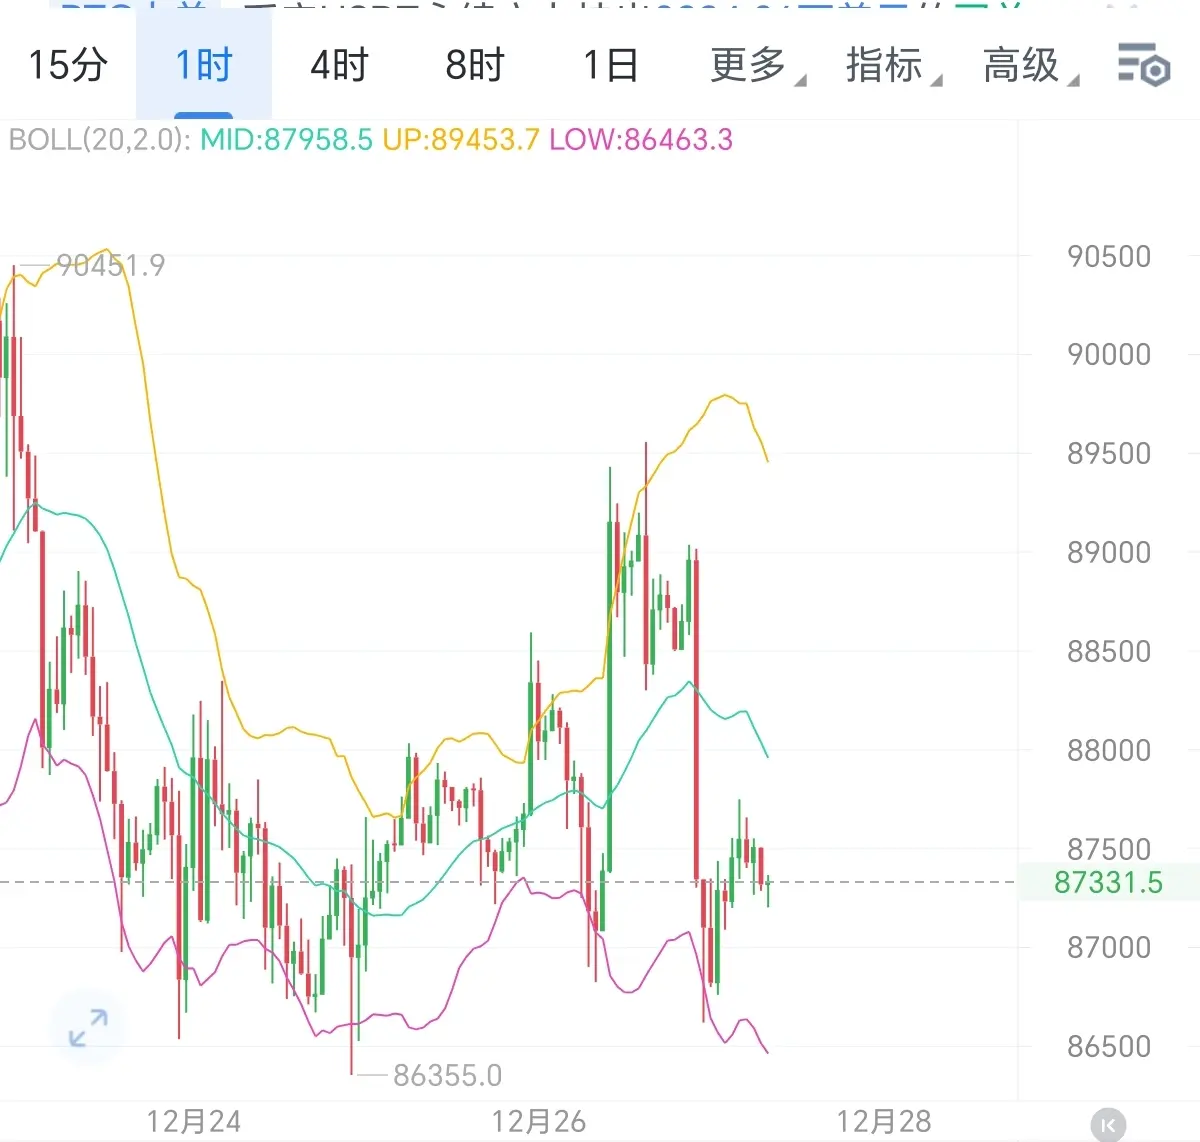Image resolution: width=1200 pixels, height=1142 pixels.
Task: Click the LOW:86463.3 value
Action: coord(641,139)
